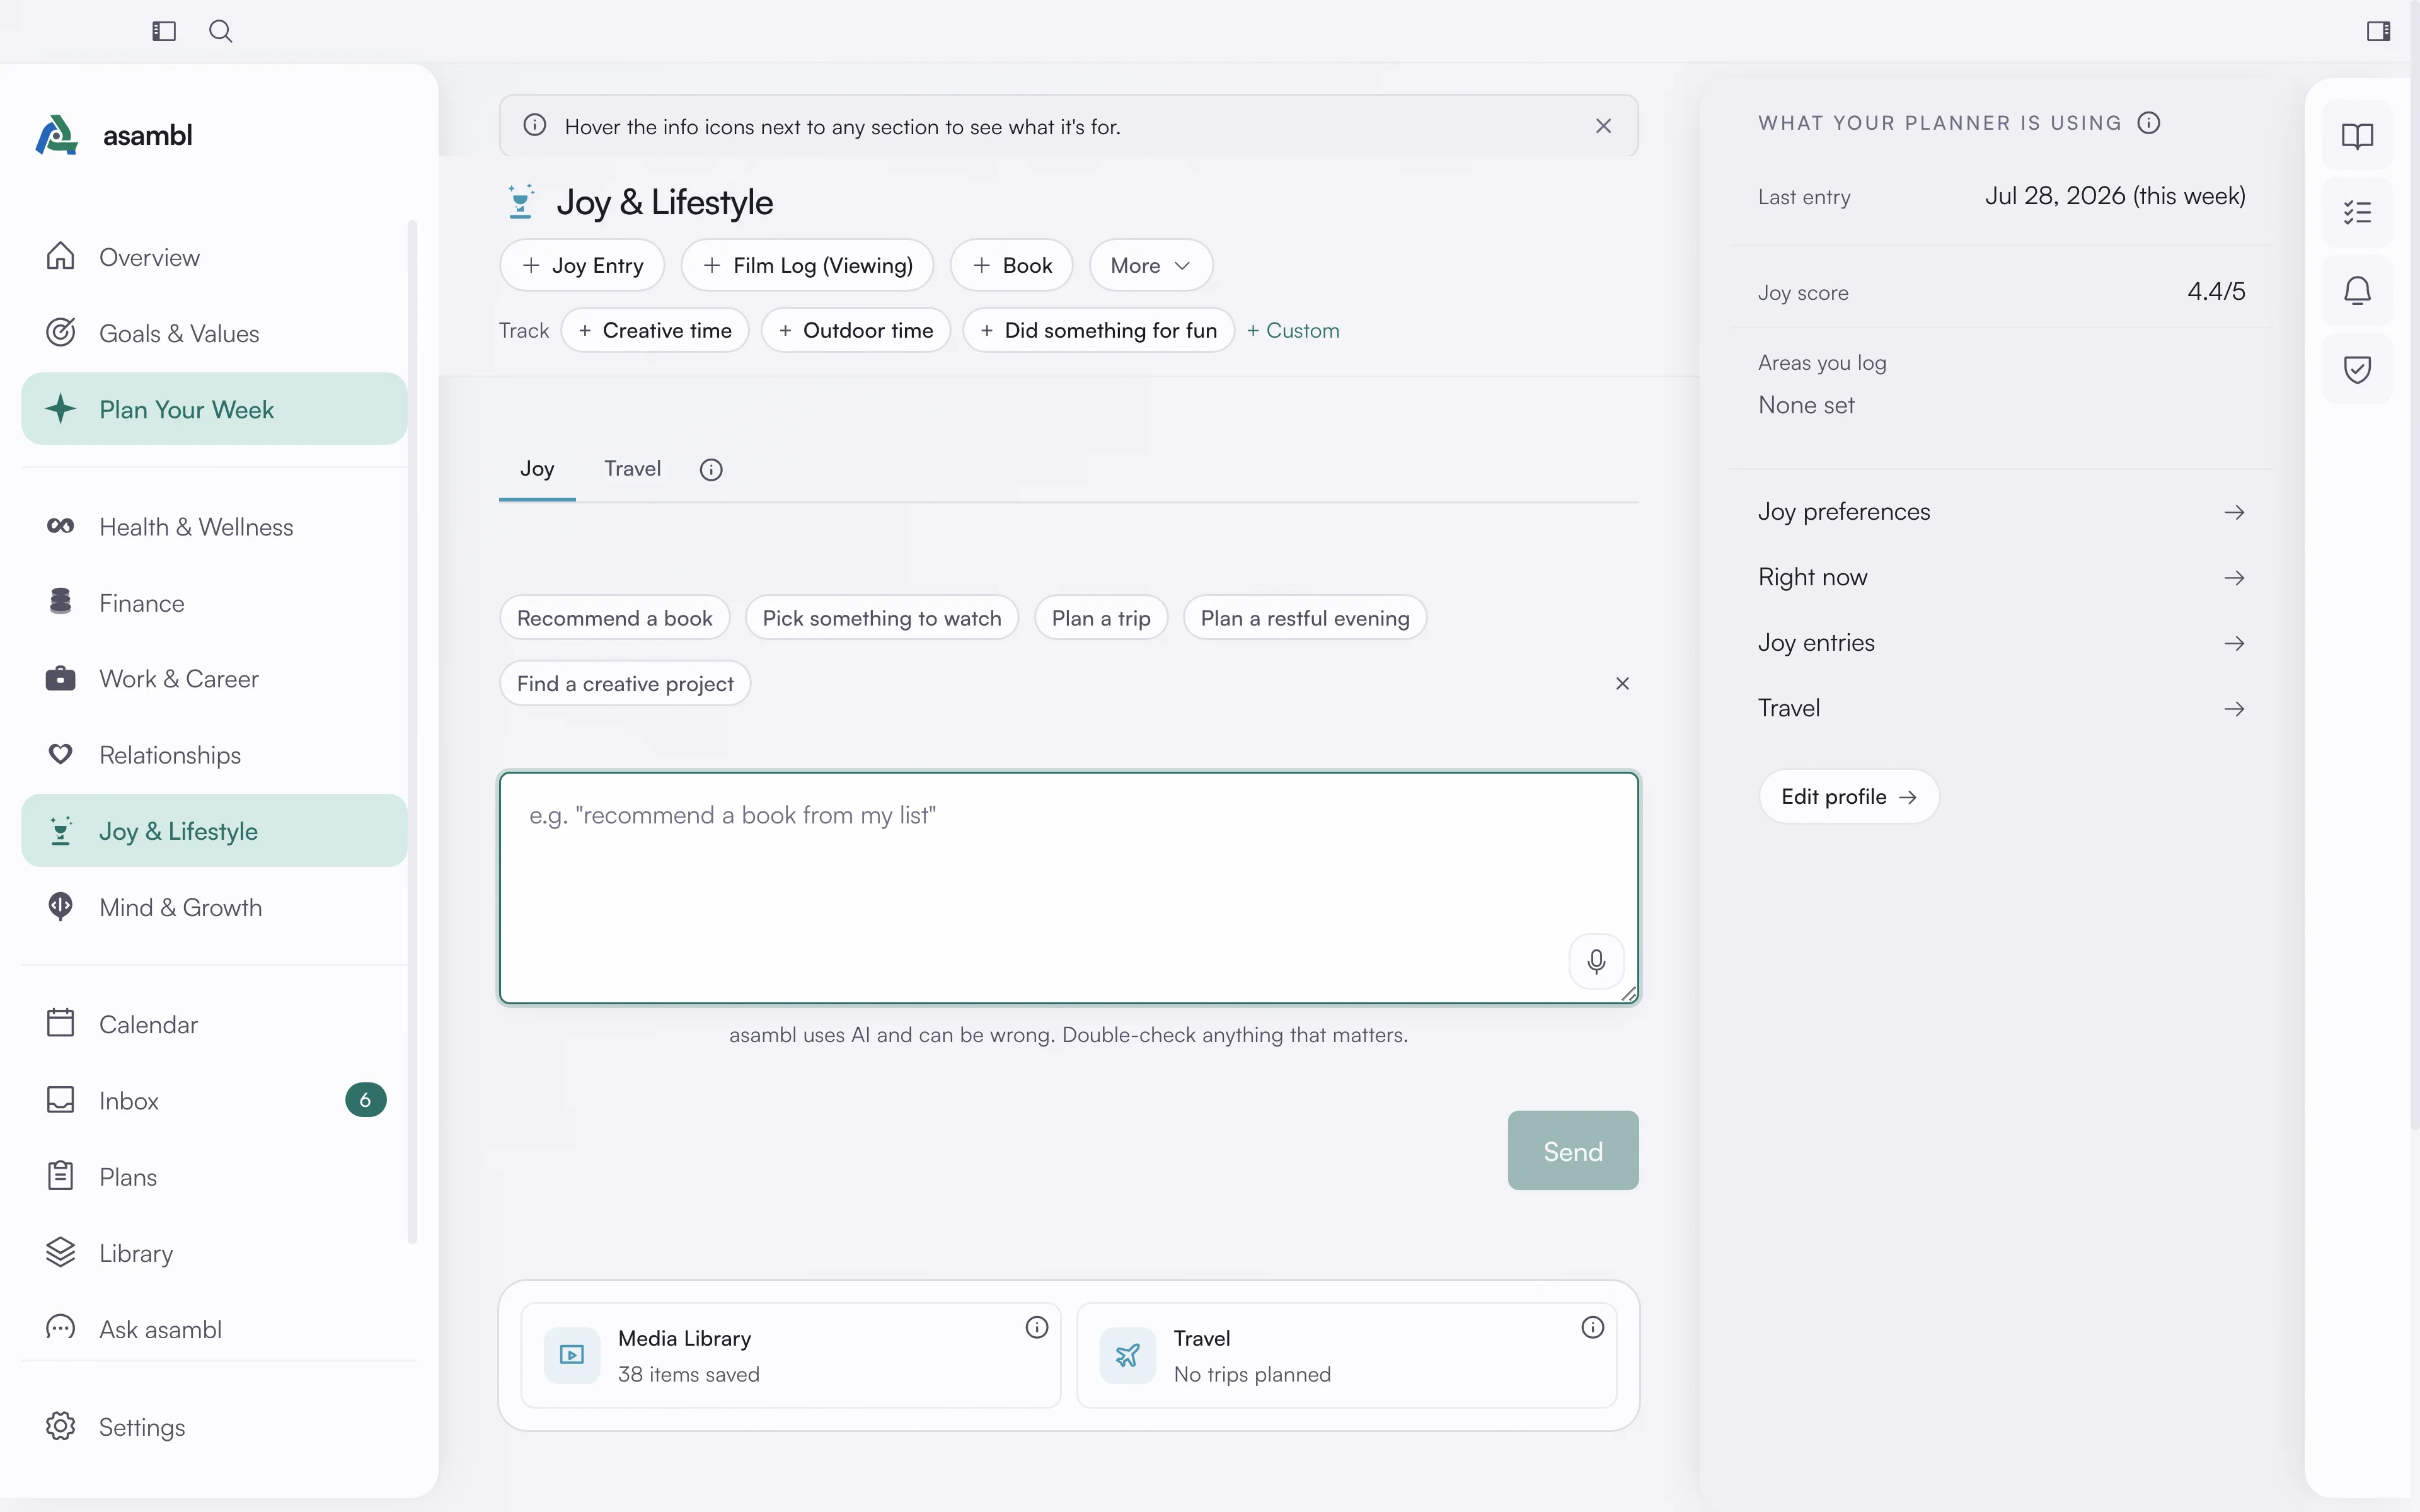The height and width of the screenshot is (1512, 2420).
Task: Select Joy & Lifestyle in sidebar
Action: 214,831
